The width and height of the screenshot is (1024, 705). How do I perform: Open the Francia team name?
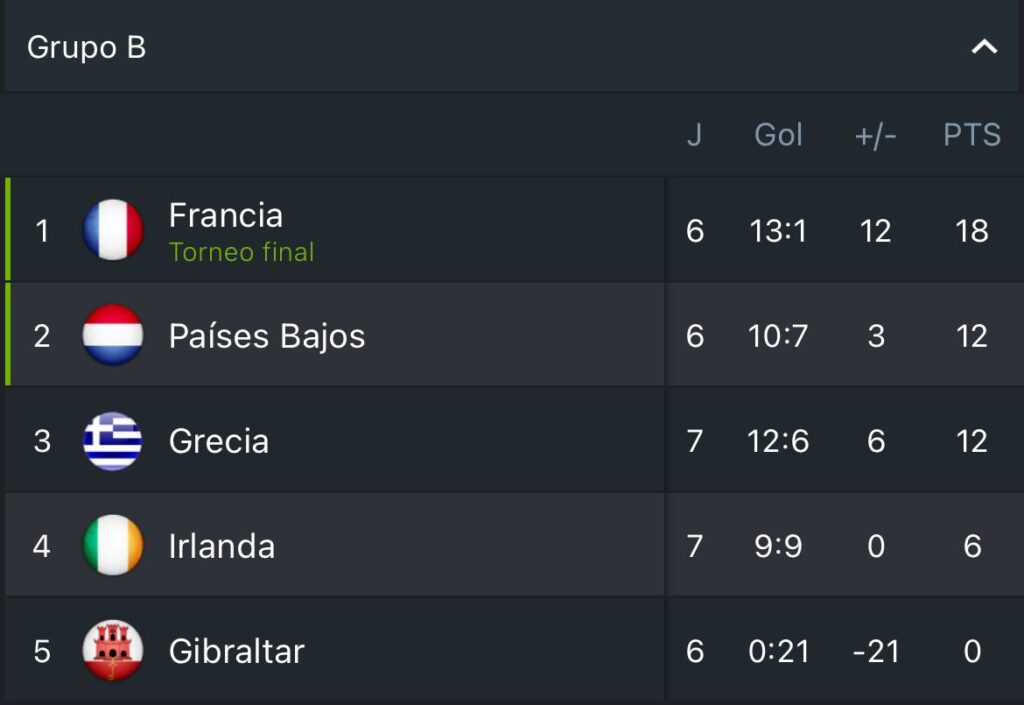[226, 216]
